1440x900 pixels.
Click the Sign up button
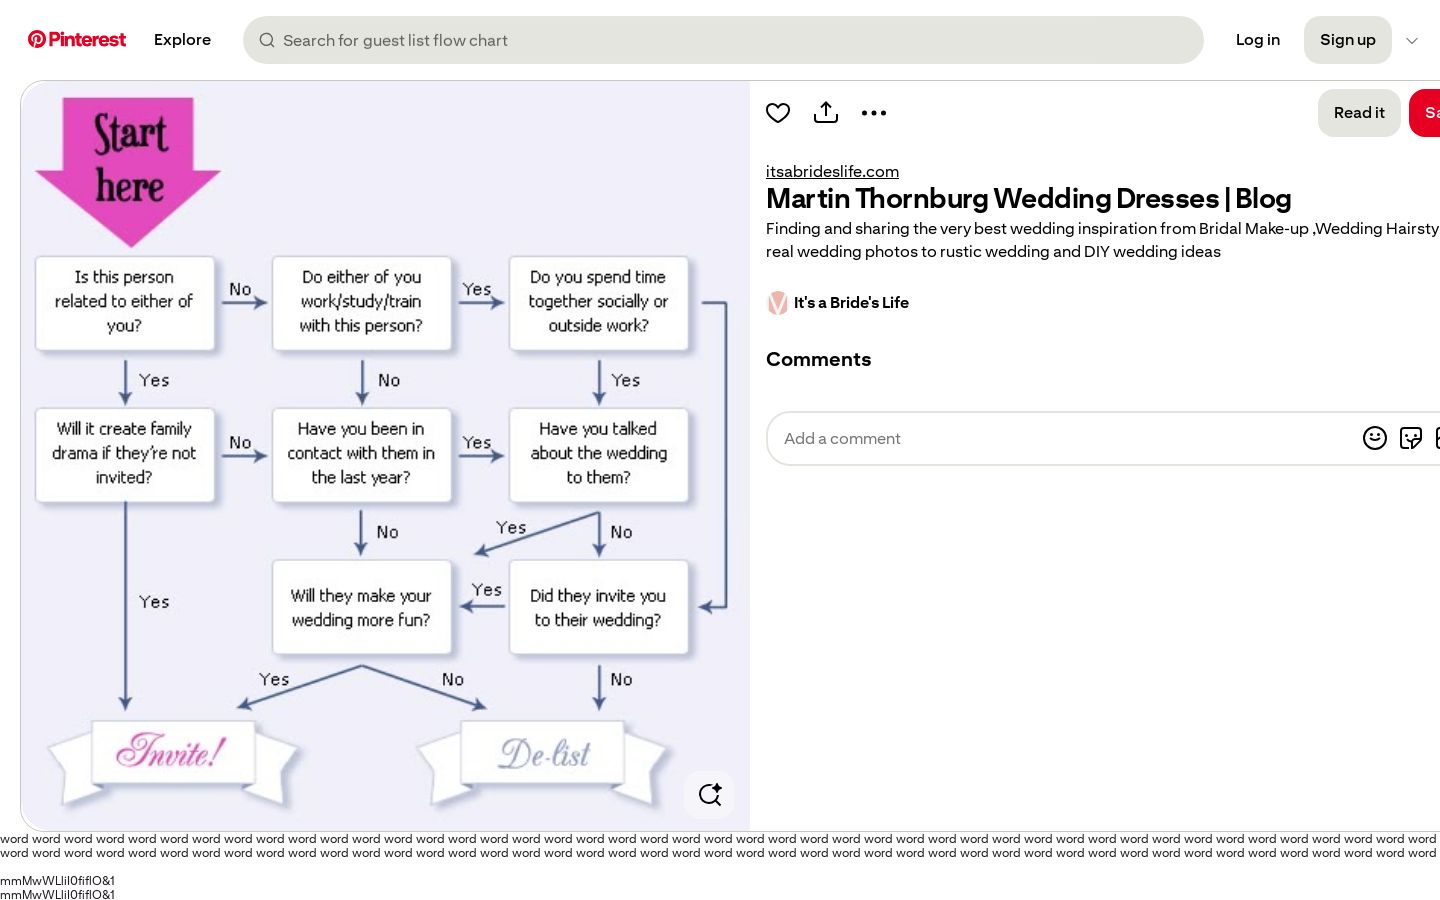(1347, 40)
